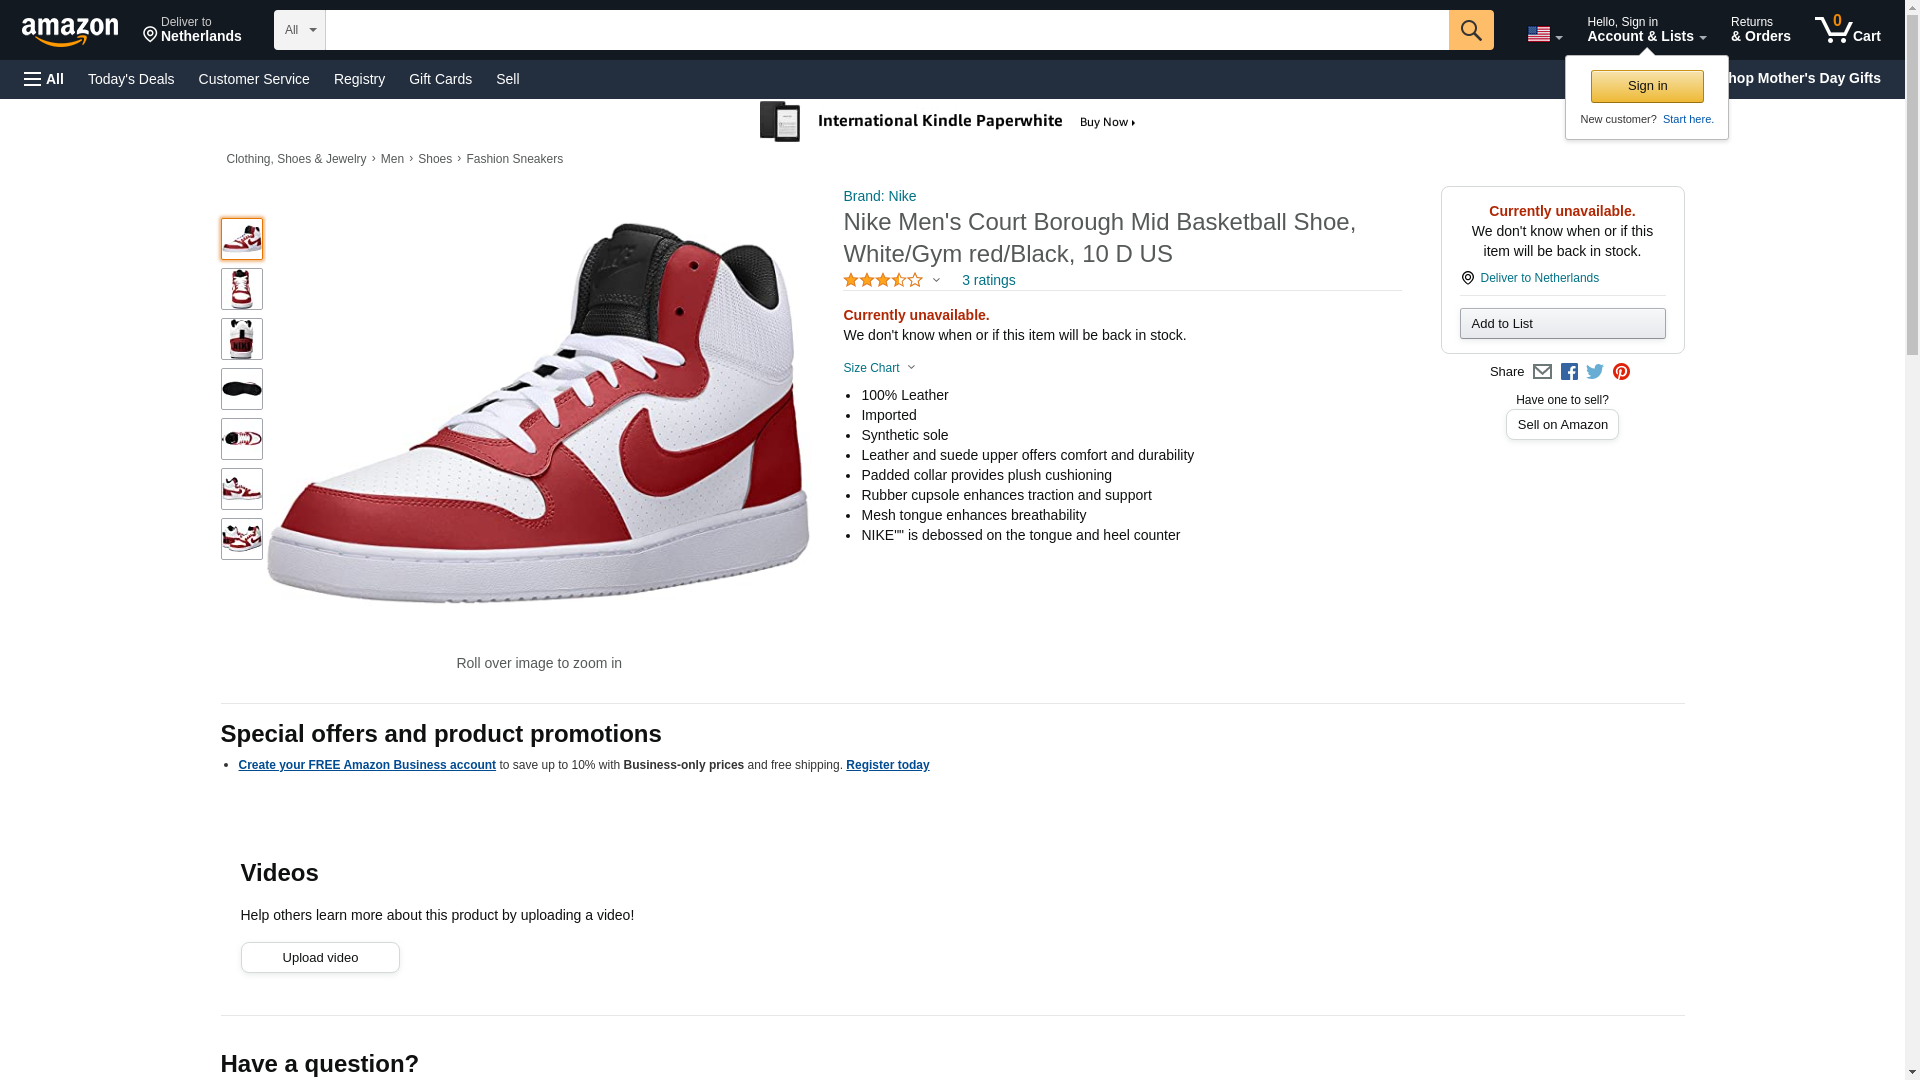Open the search category All dropdown
The width and height of the screenshot is (1920, 1080).
tap(299, 30)
